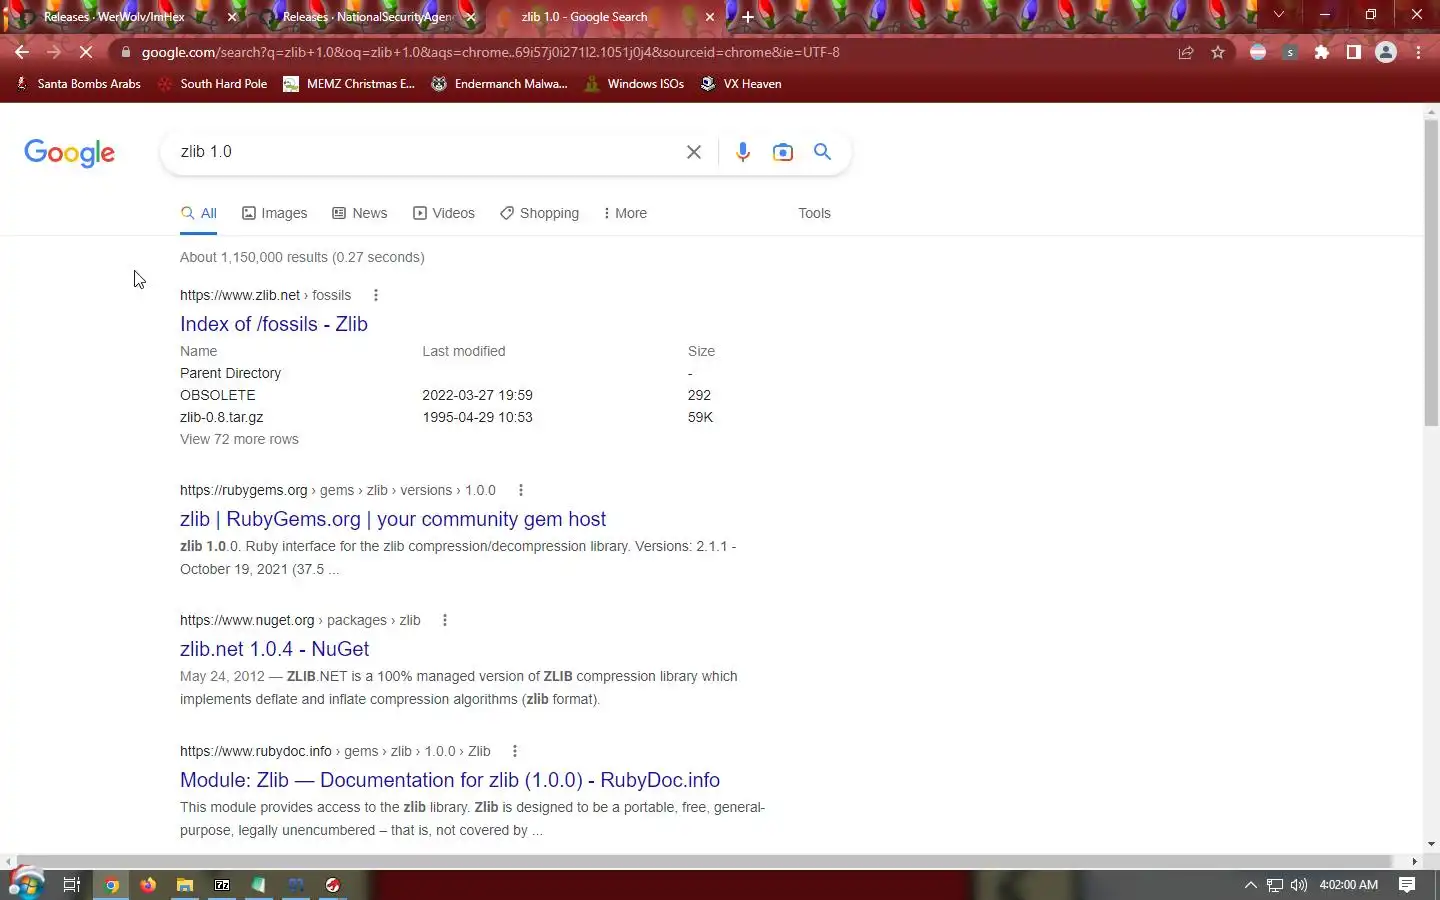The height and width of the screenshot is (900, 1440).
Task: Close the WerWolv/ImHex tab
Action: tap(232, 17)
